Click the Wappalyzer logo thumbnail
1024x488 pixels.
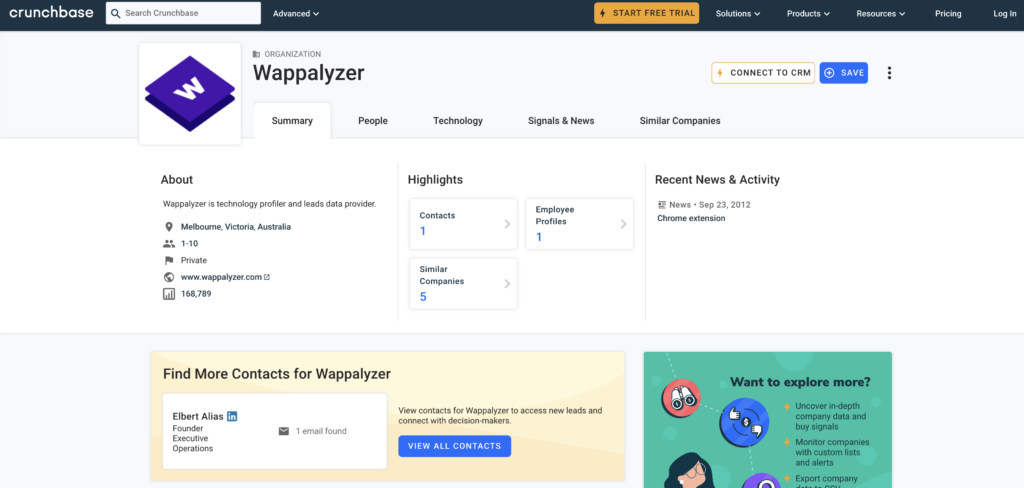190,93
